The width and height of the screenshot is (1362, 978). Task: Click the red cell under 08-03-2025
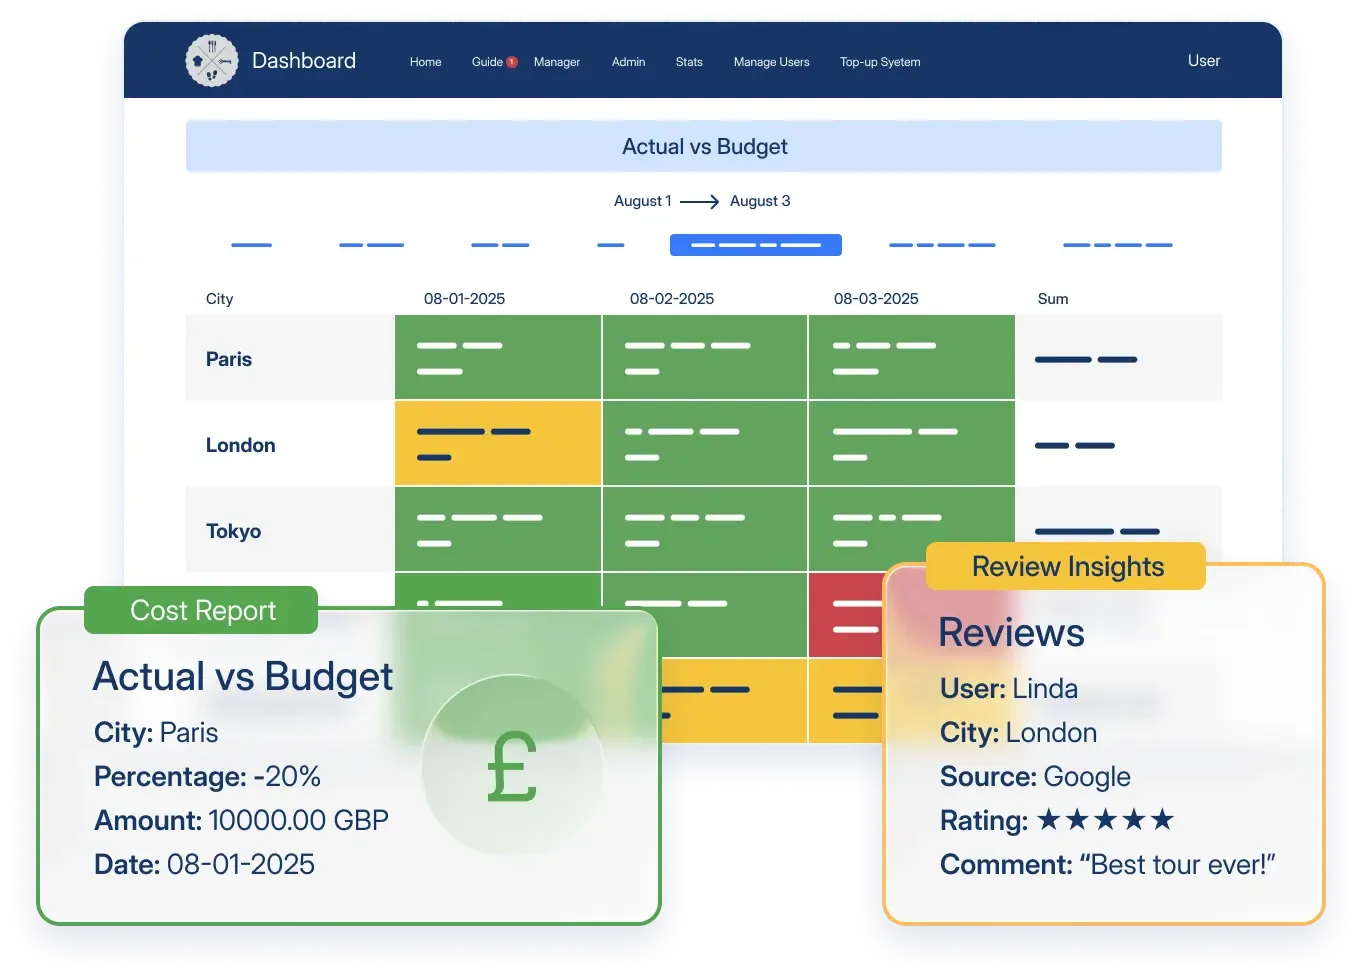tap(848, 615)
